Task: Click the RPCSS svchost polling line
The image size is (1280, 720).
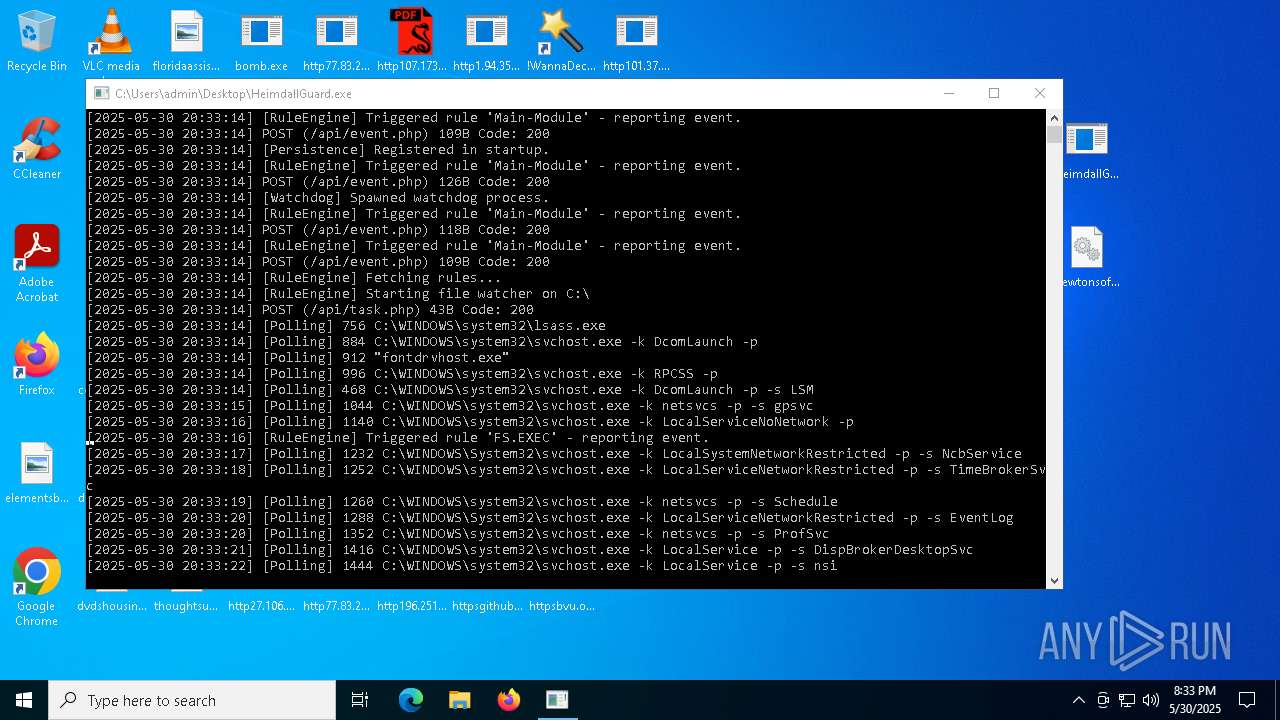Action: point(402,374)
